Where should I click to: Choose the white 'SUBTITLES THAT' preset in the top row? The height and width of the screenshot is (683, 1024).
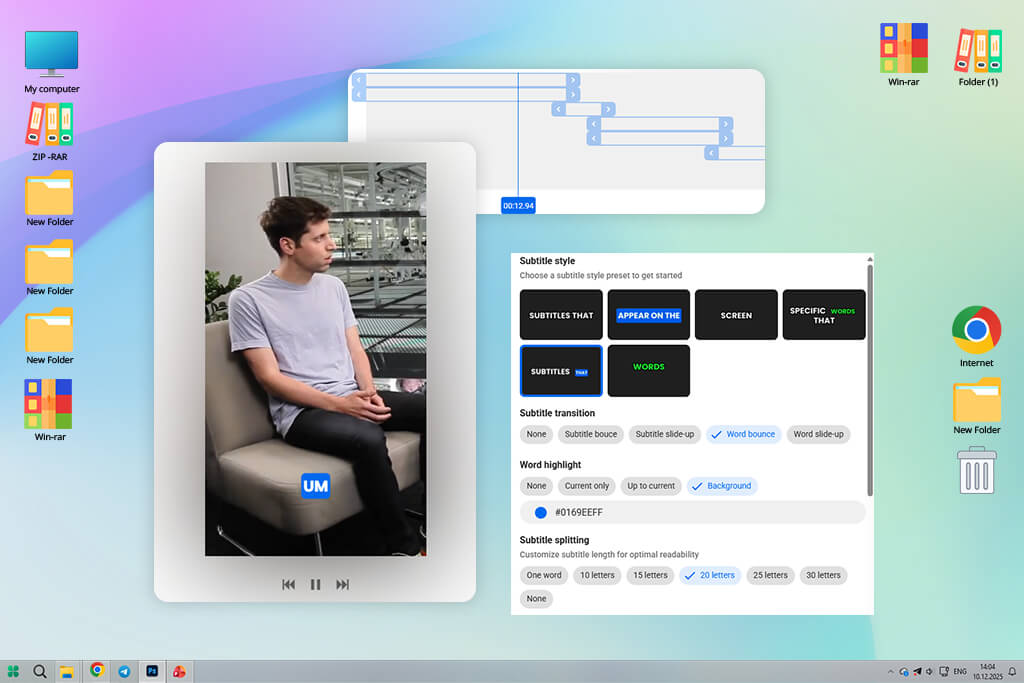(561, 315)
